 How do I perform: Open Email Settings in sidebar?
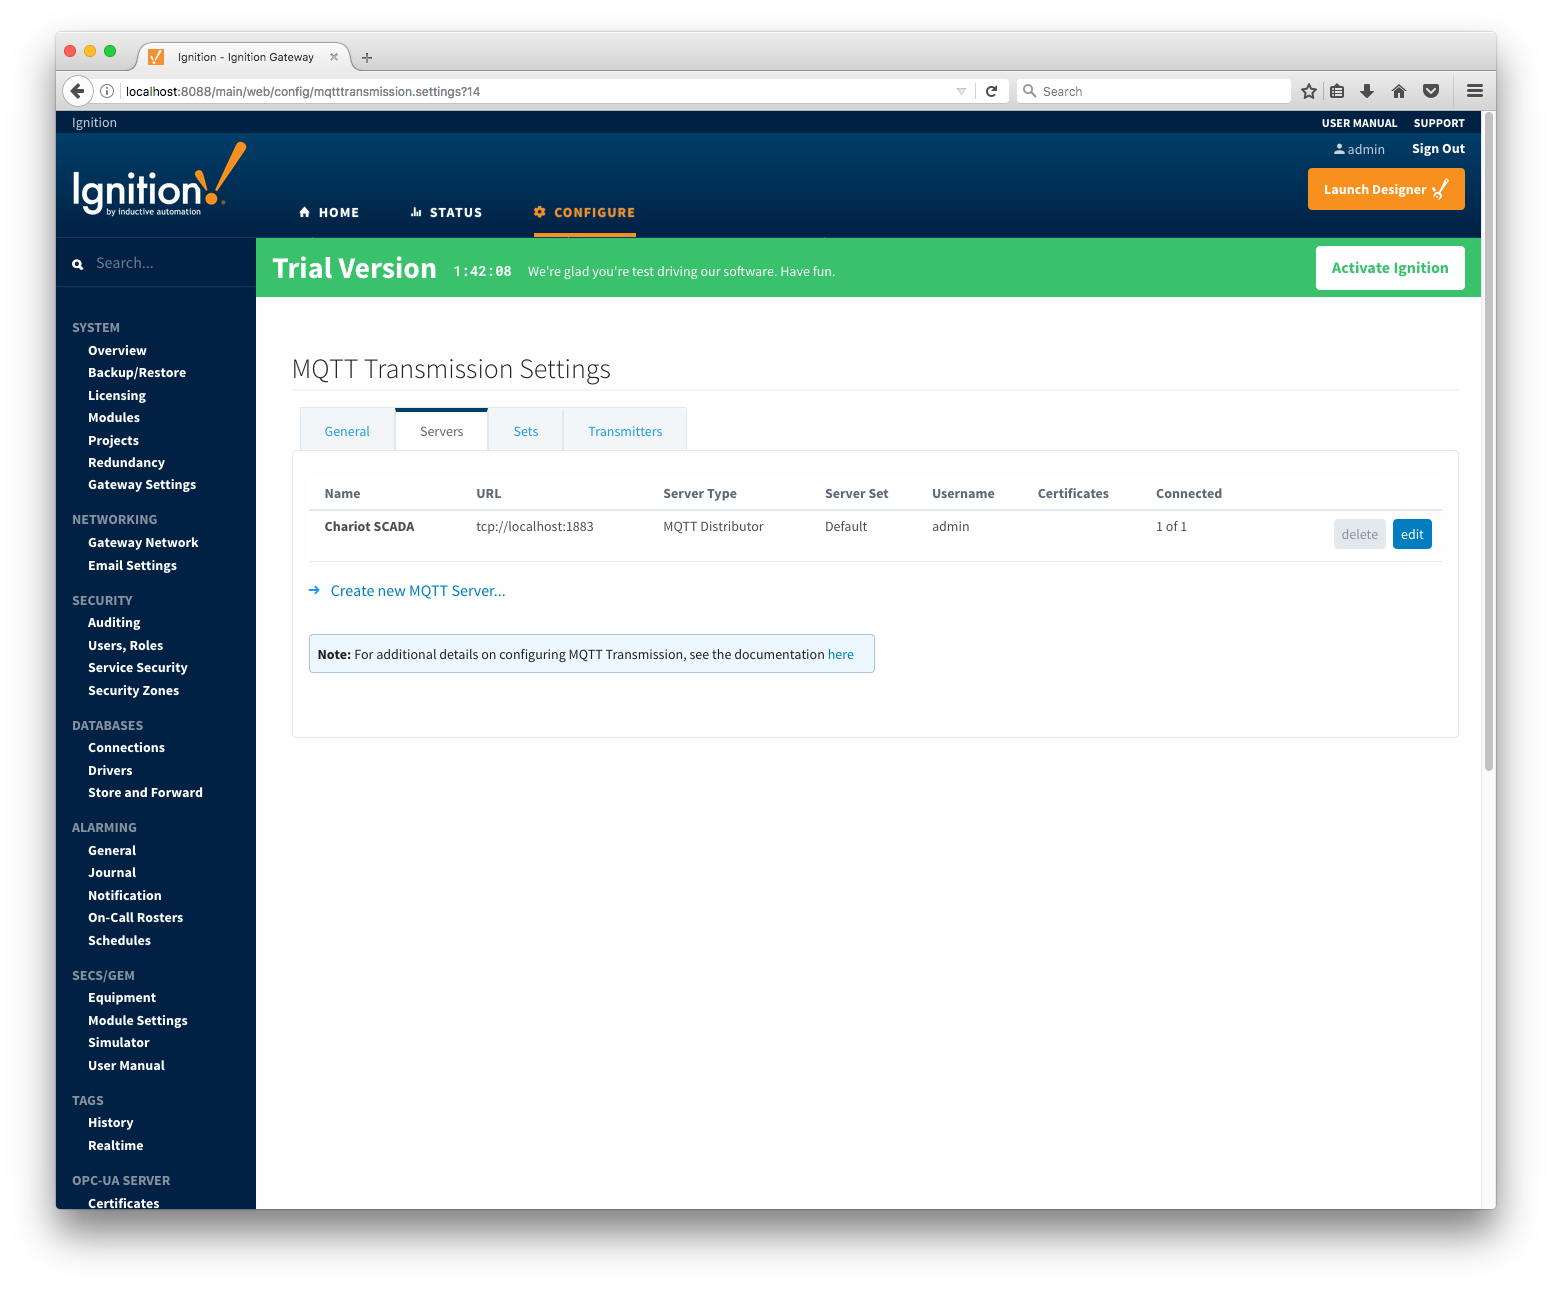(x=132, y=566)
